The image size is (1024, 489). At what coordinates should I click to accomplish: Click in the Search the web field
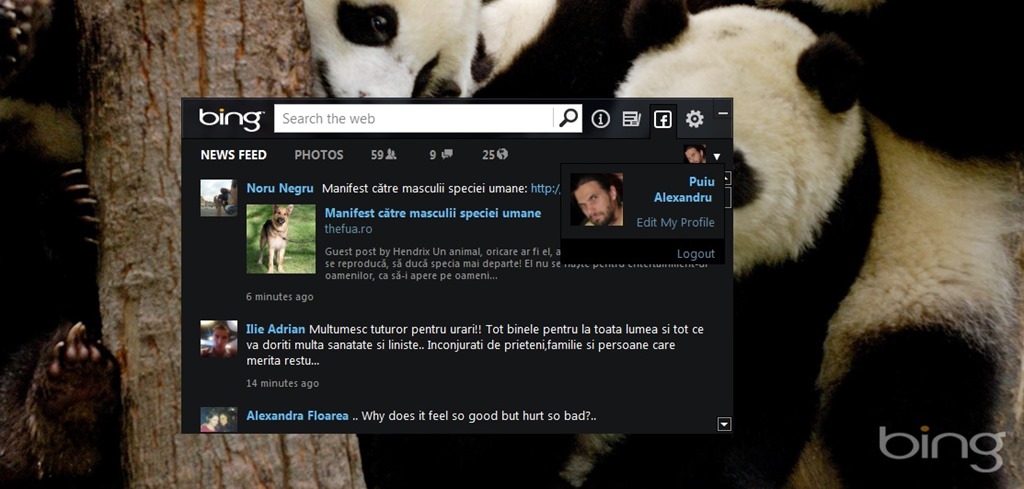[x=412, y=119]
